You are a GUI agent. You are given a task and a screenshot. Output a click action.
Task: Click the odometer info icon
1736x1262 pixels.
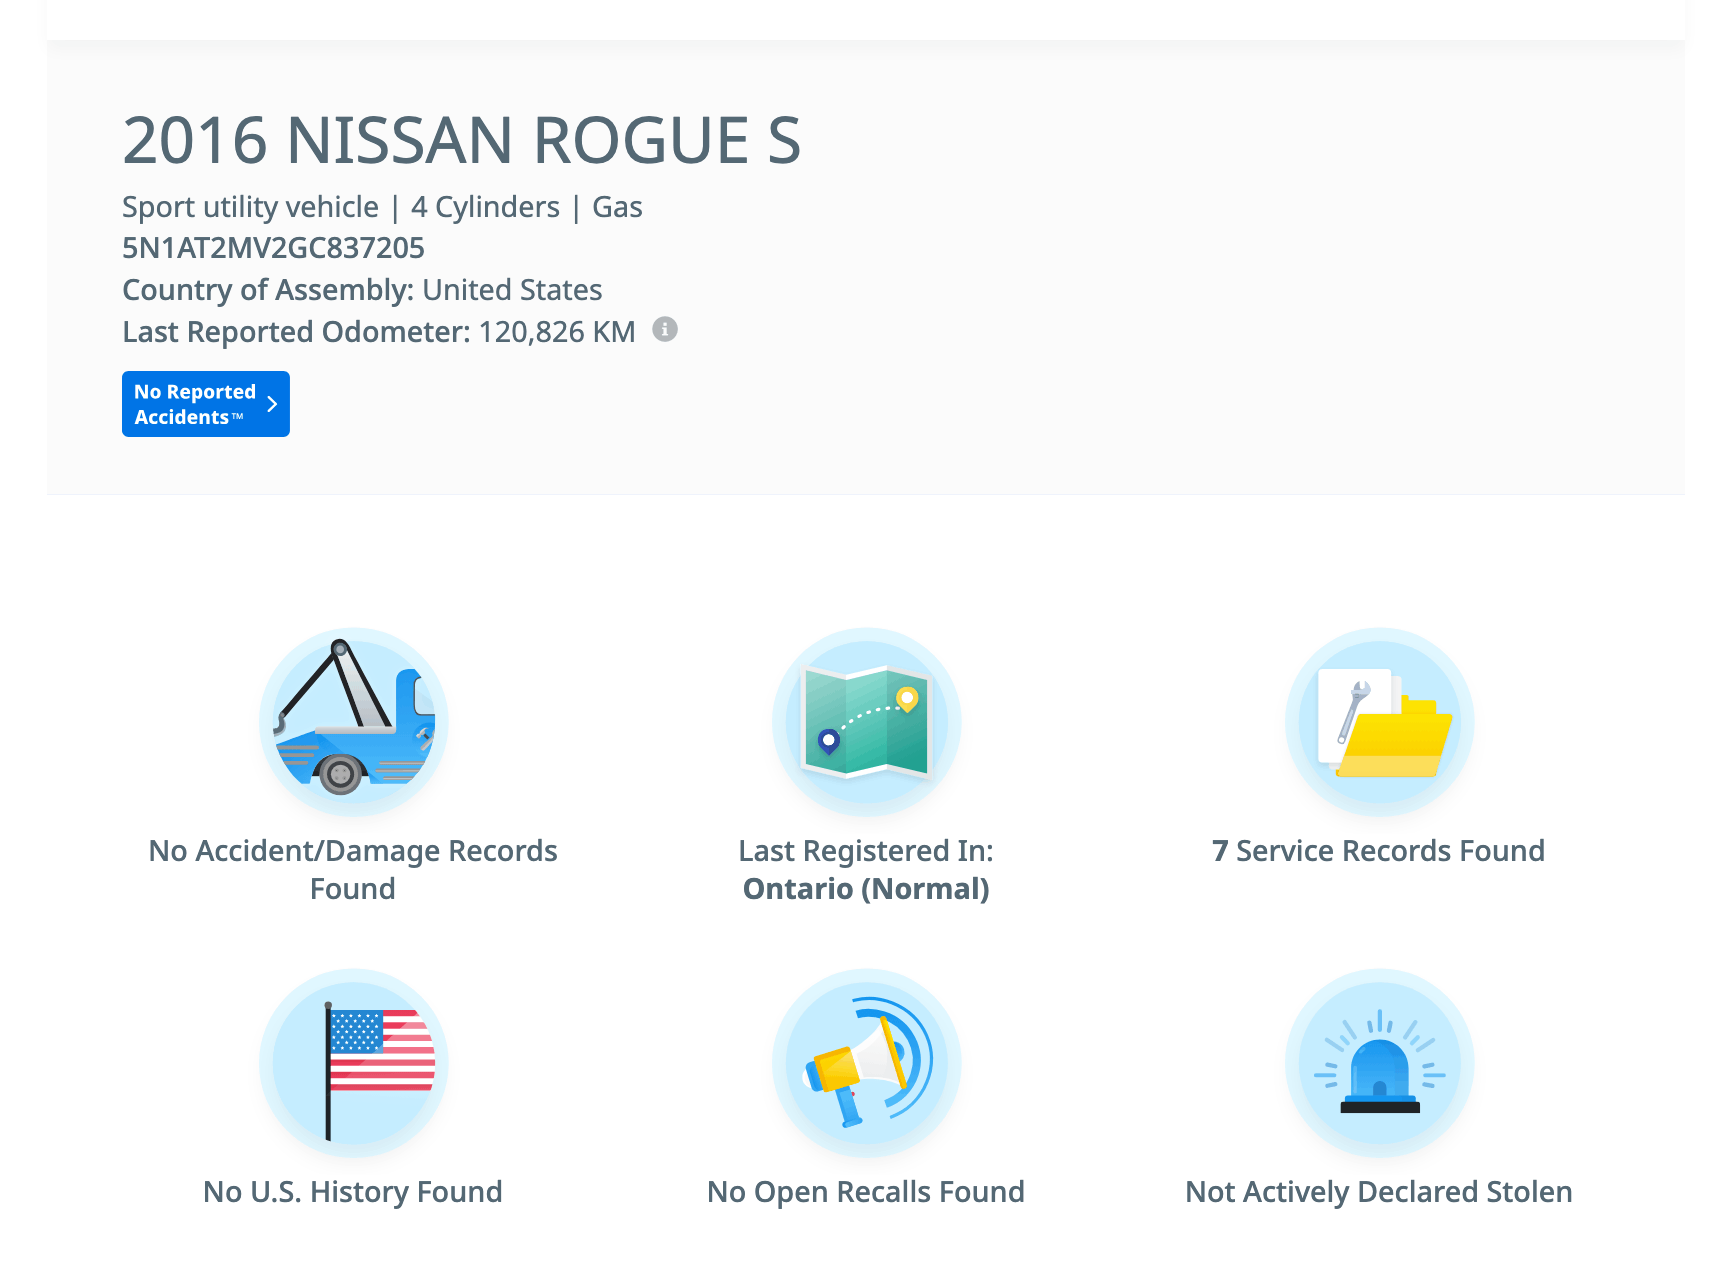(665, 329)
